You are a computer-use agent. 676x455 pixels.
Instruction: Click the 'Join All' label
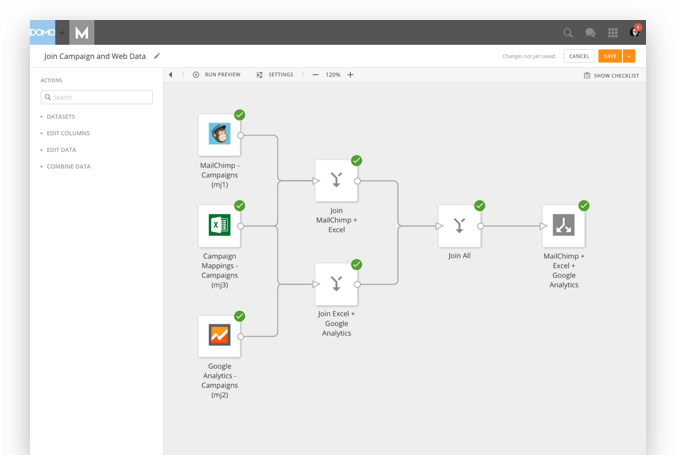460,256
